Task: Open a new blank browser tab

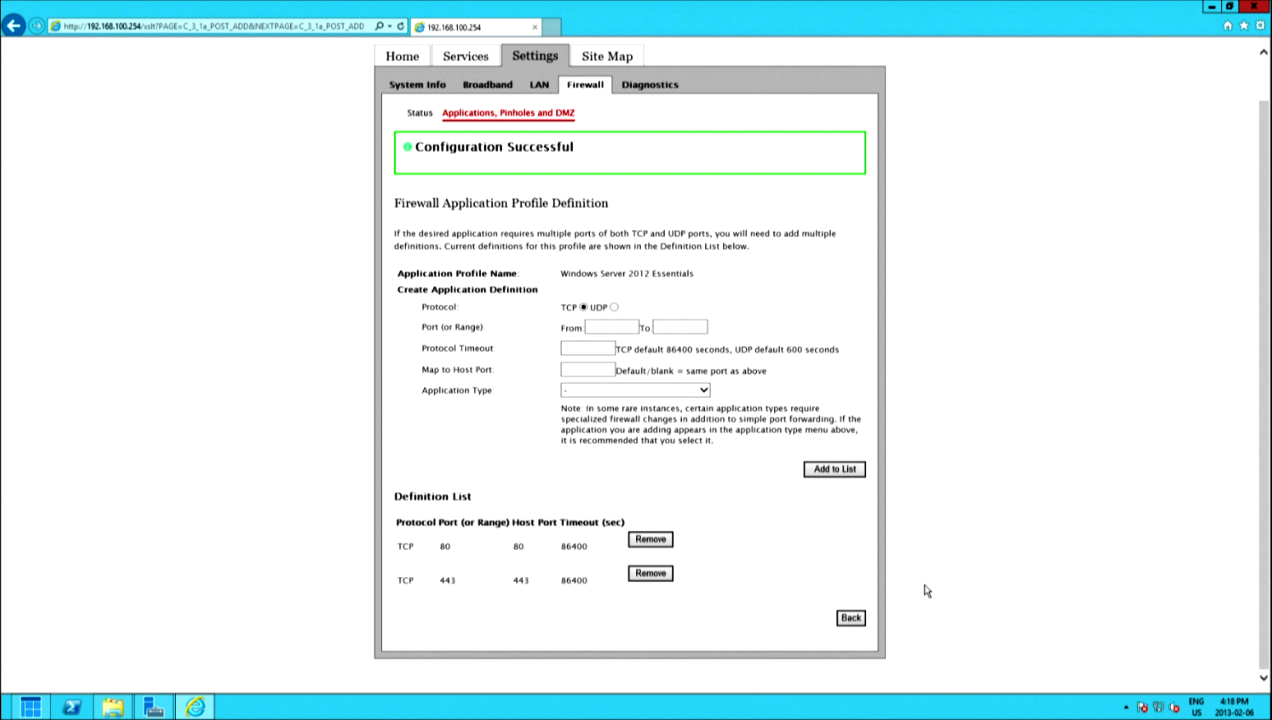Action: click(551, 27)
